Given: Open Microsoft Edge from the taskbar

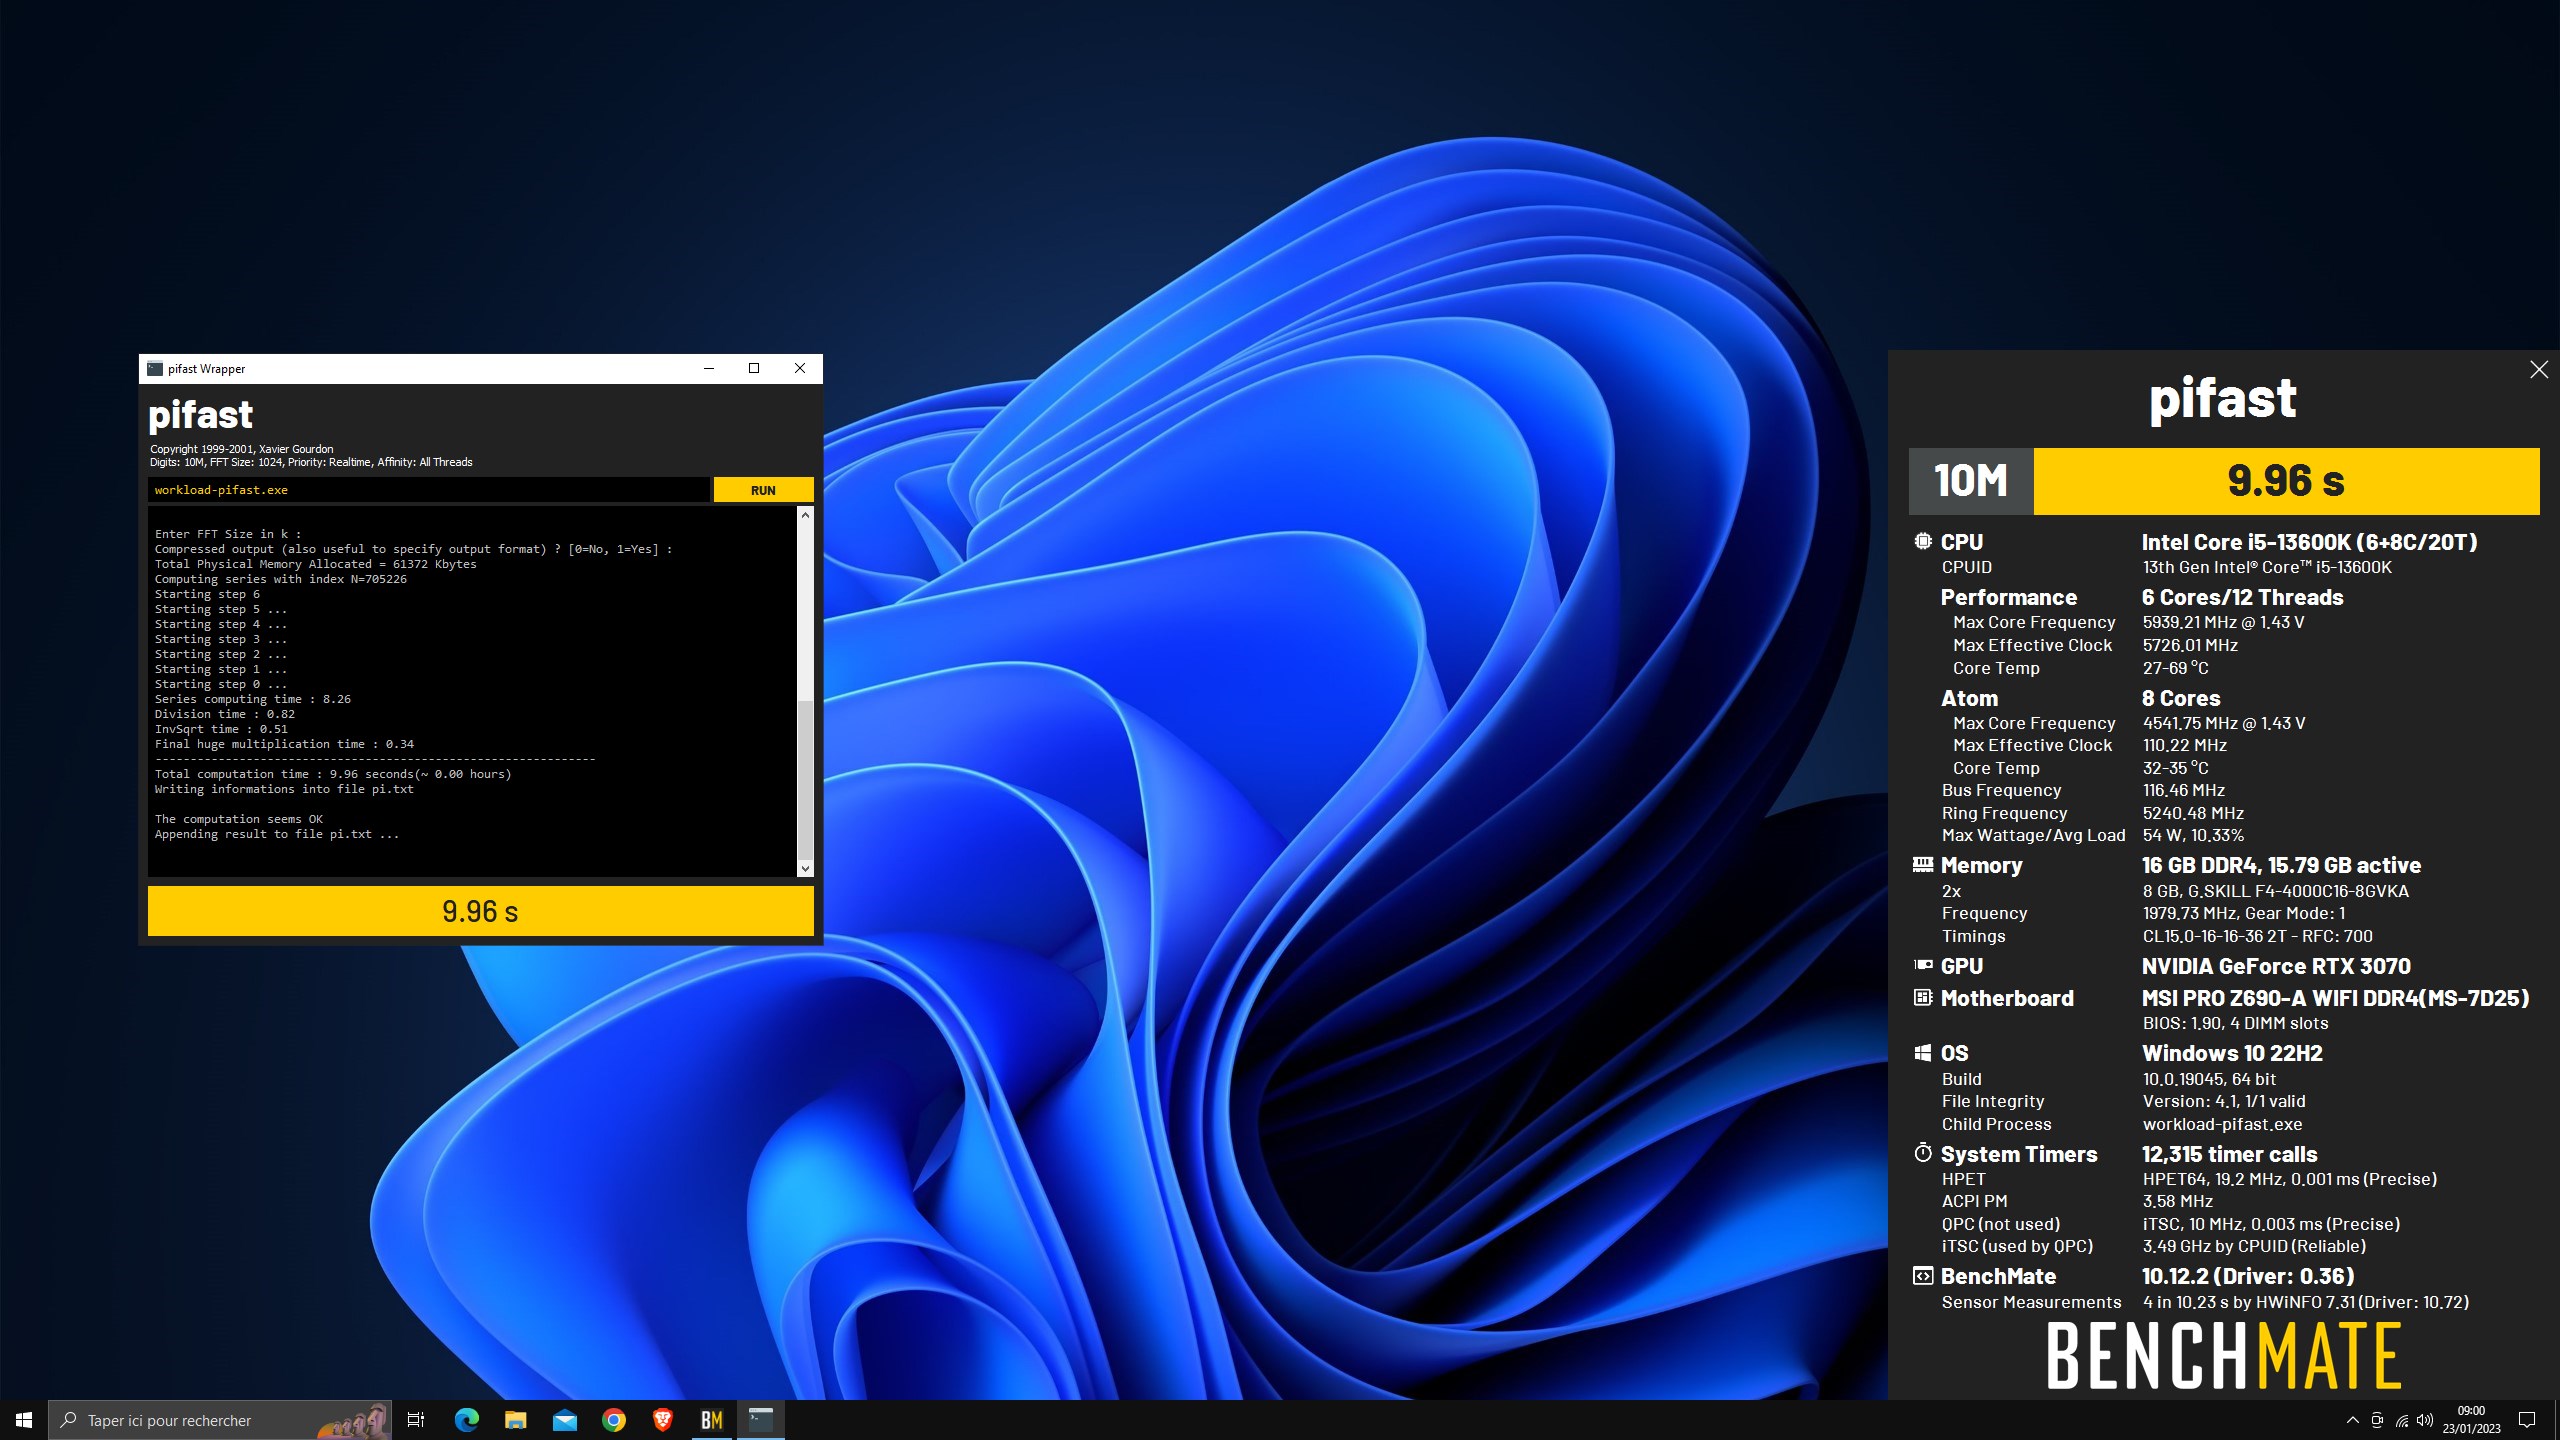Looking at the screenshot, I should 466,1420.
